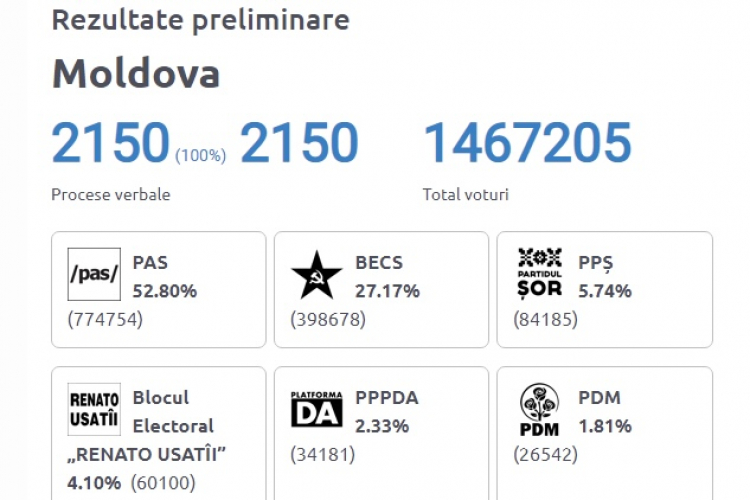Click the Partidul ȘOR logo
The width and height of the screenshot is (750, 500).
pos(540,274)
